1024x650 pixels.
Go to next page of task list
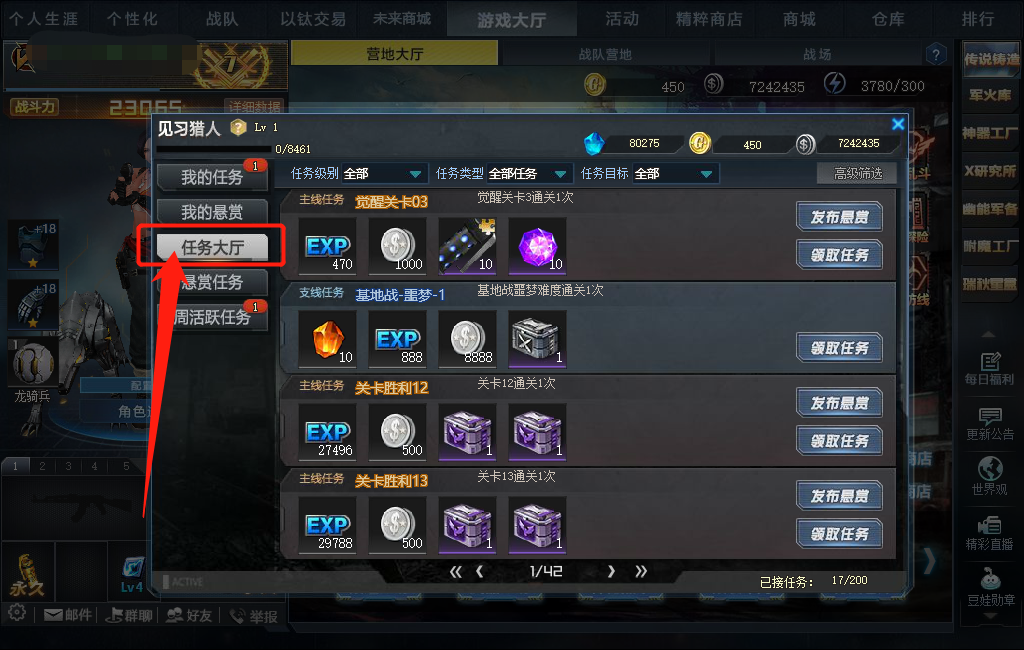pyautogui.click(x=611, y=572)
